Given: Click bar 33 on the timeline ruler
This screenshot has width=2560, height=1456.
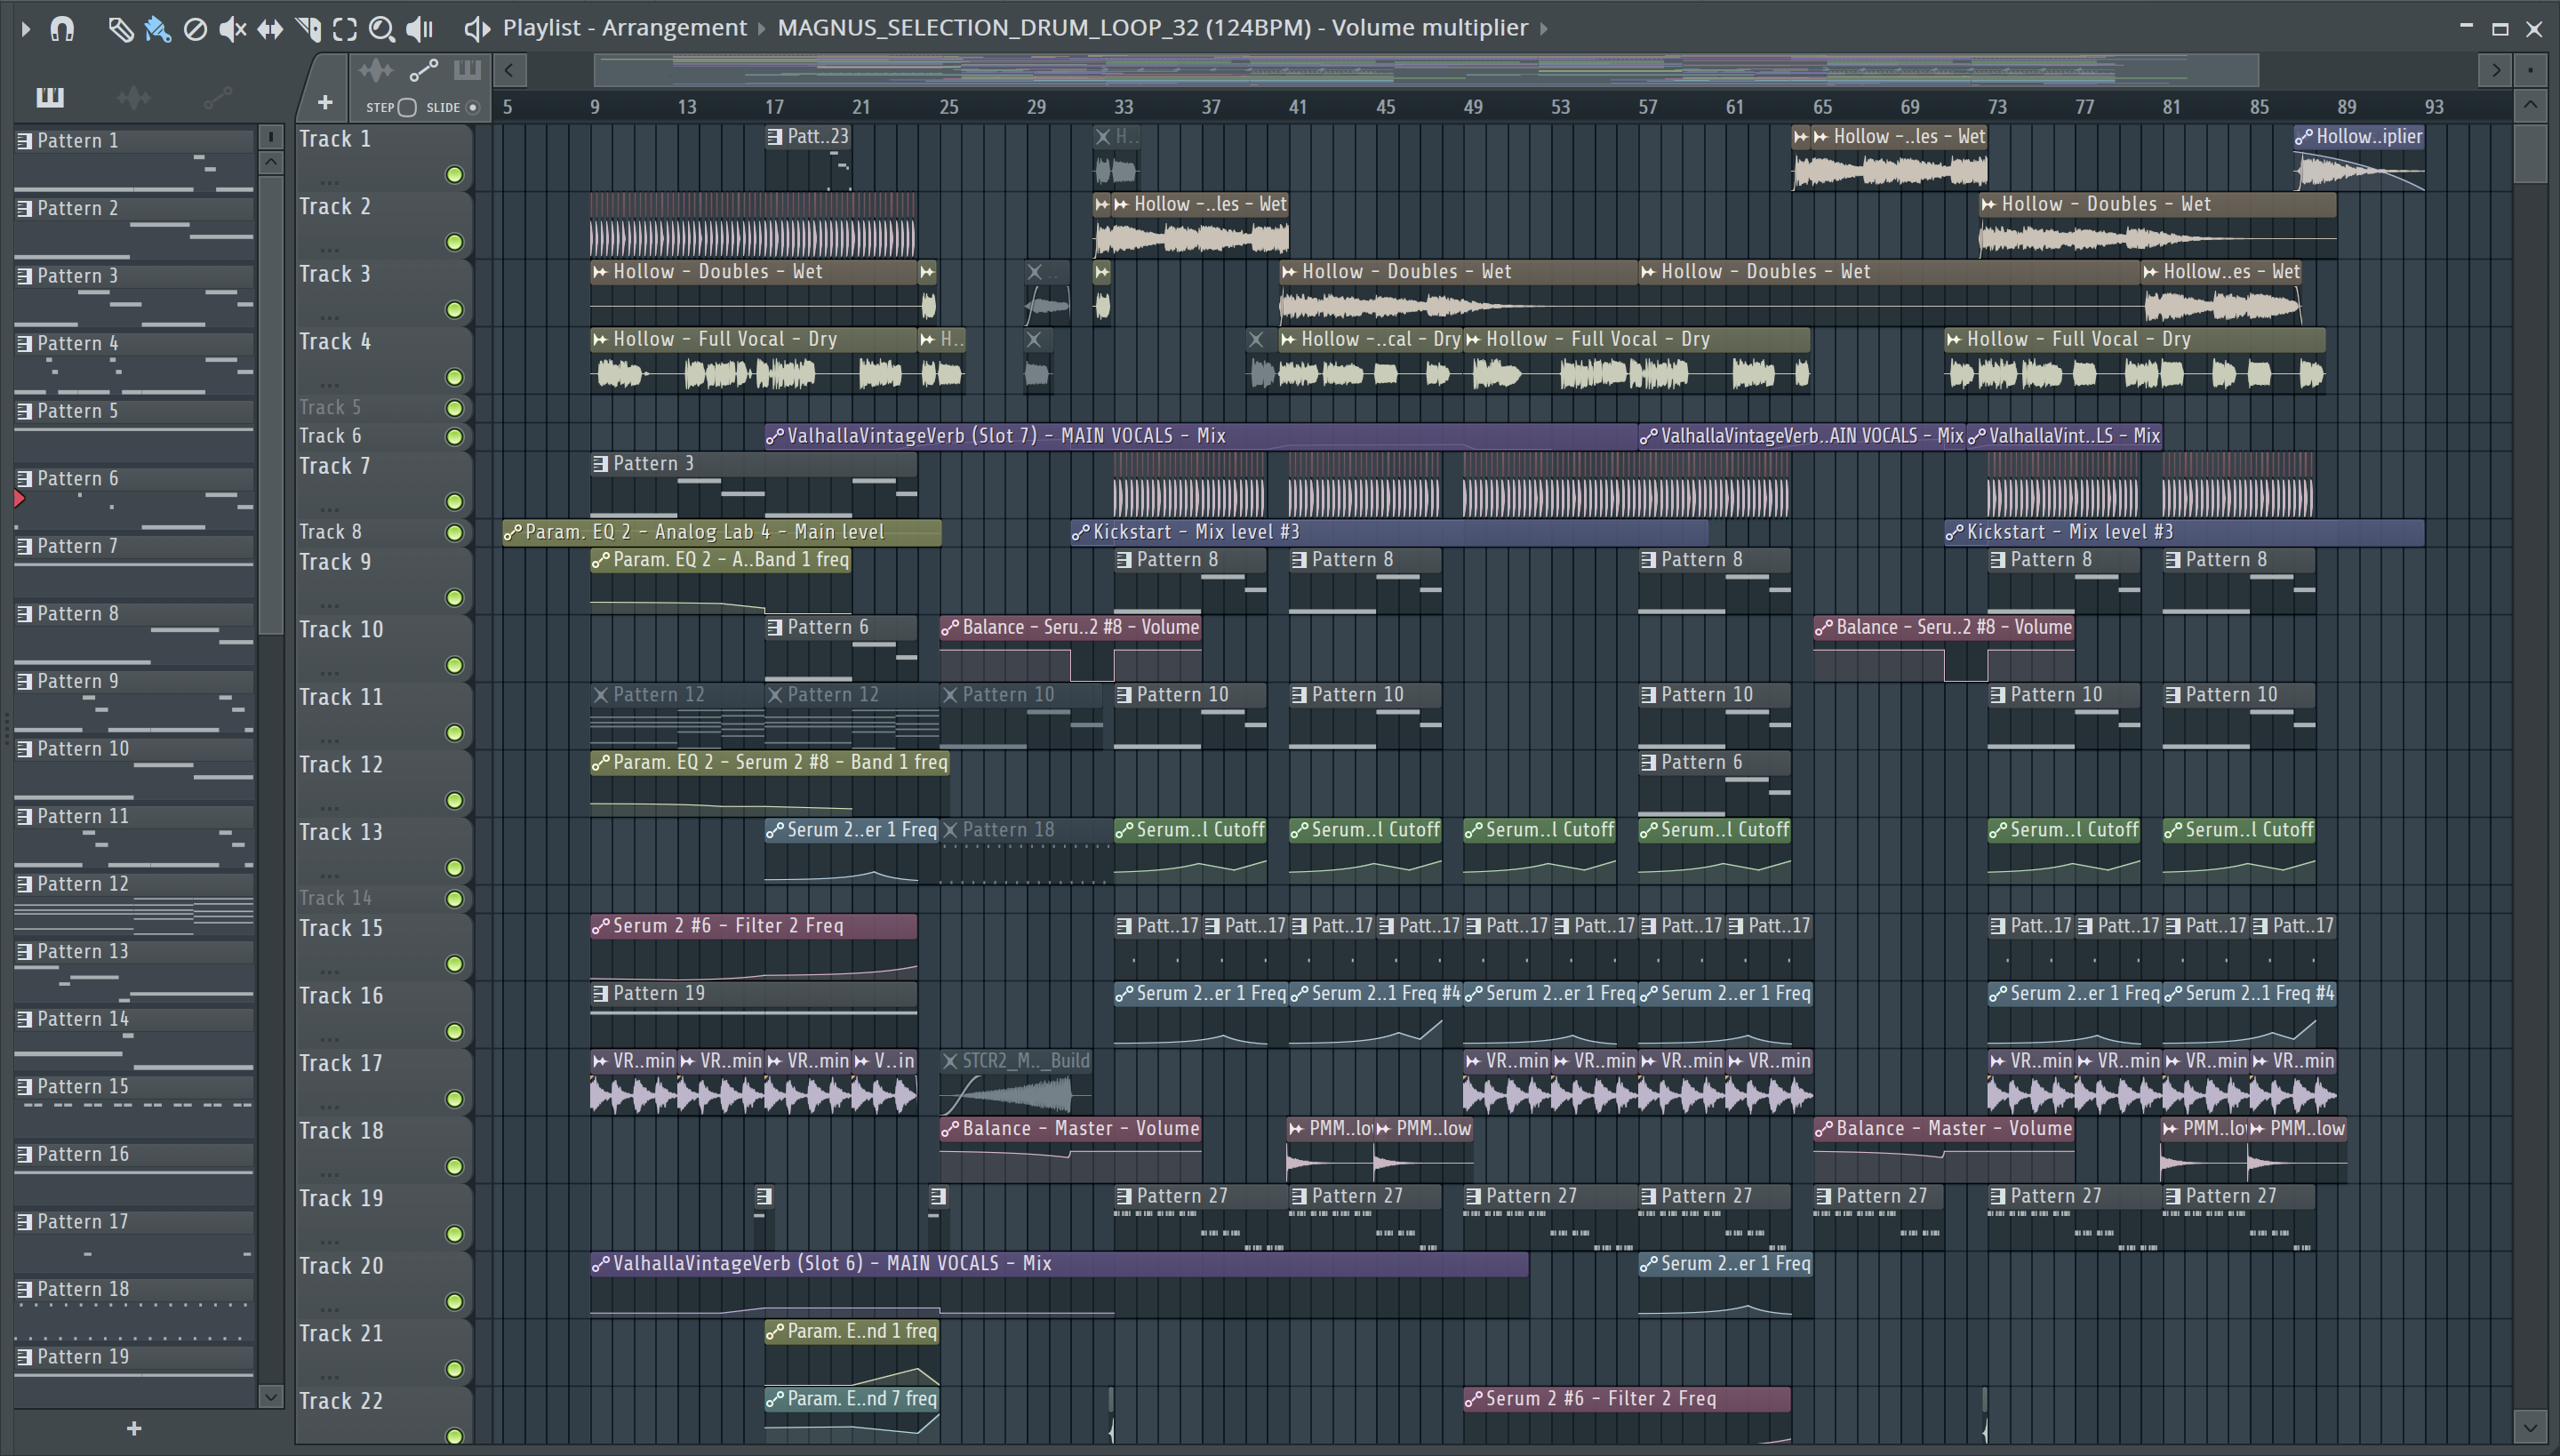Looking at the screenshot, I should [1124, 107].
